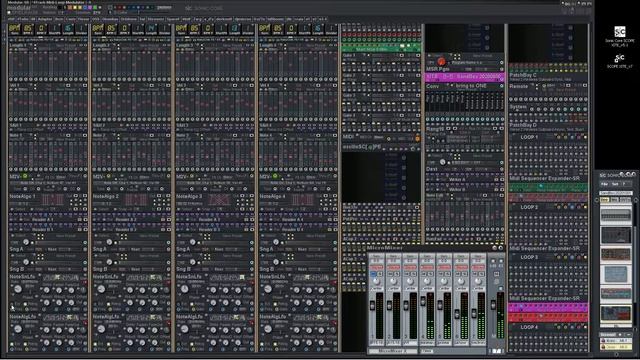The width and height of the screenshot is (640, 360).
Task: Pick orange color swatch in top toolbar
Action: (69, 7)
